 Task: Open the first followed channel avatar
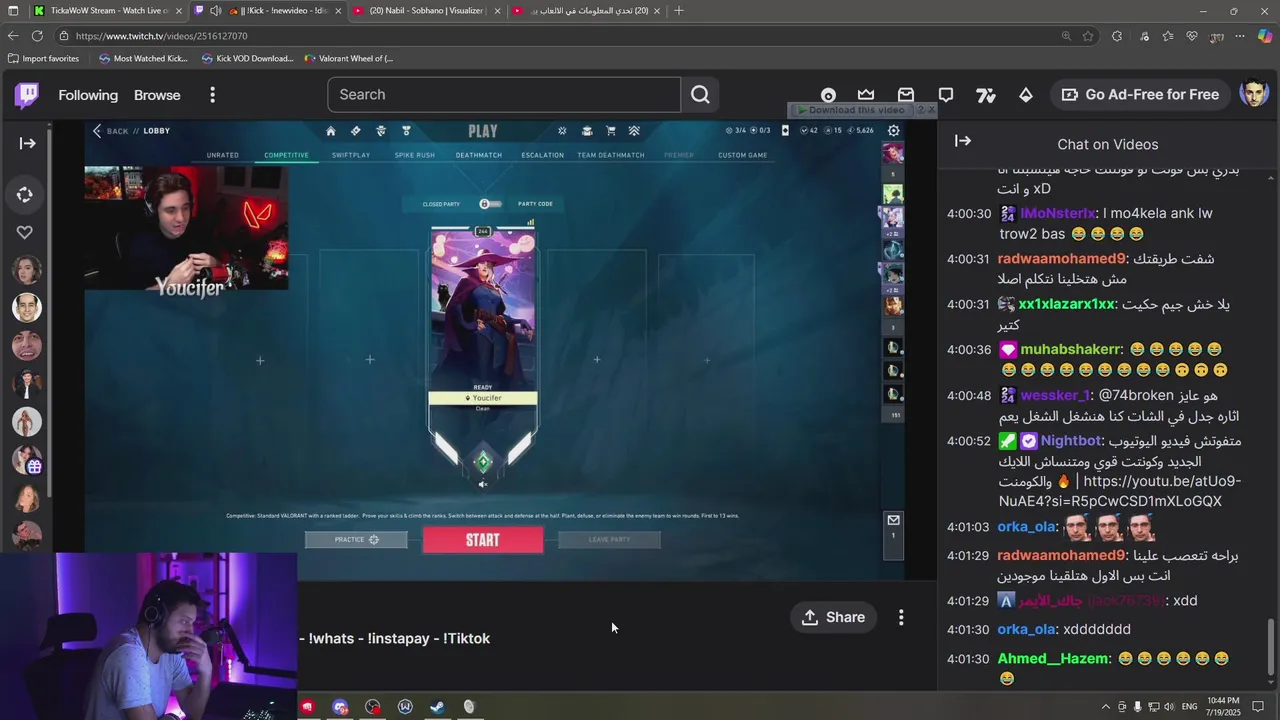pyautogui.click(x=27, y=270)
